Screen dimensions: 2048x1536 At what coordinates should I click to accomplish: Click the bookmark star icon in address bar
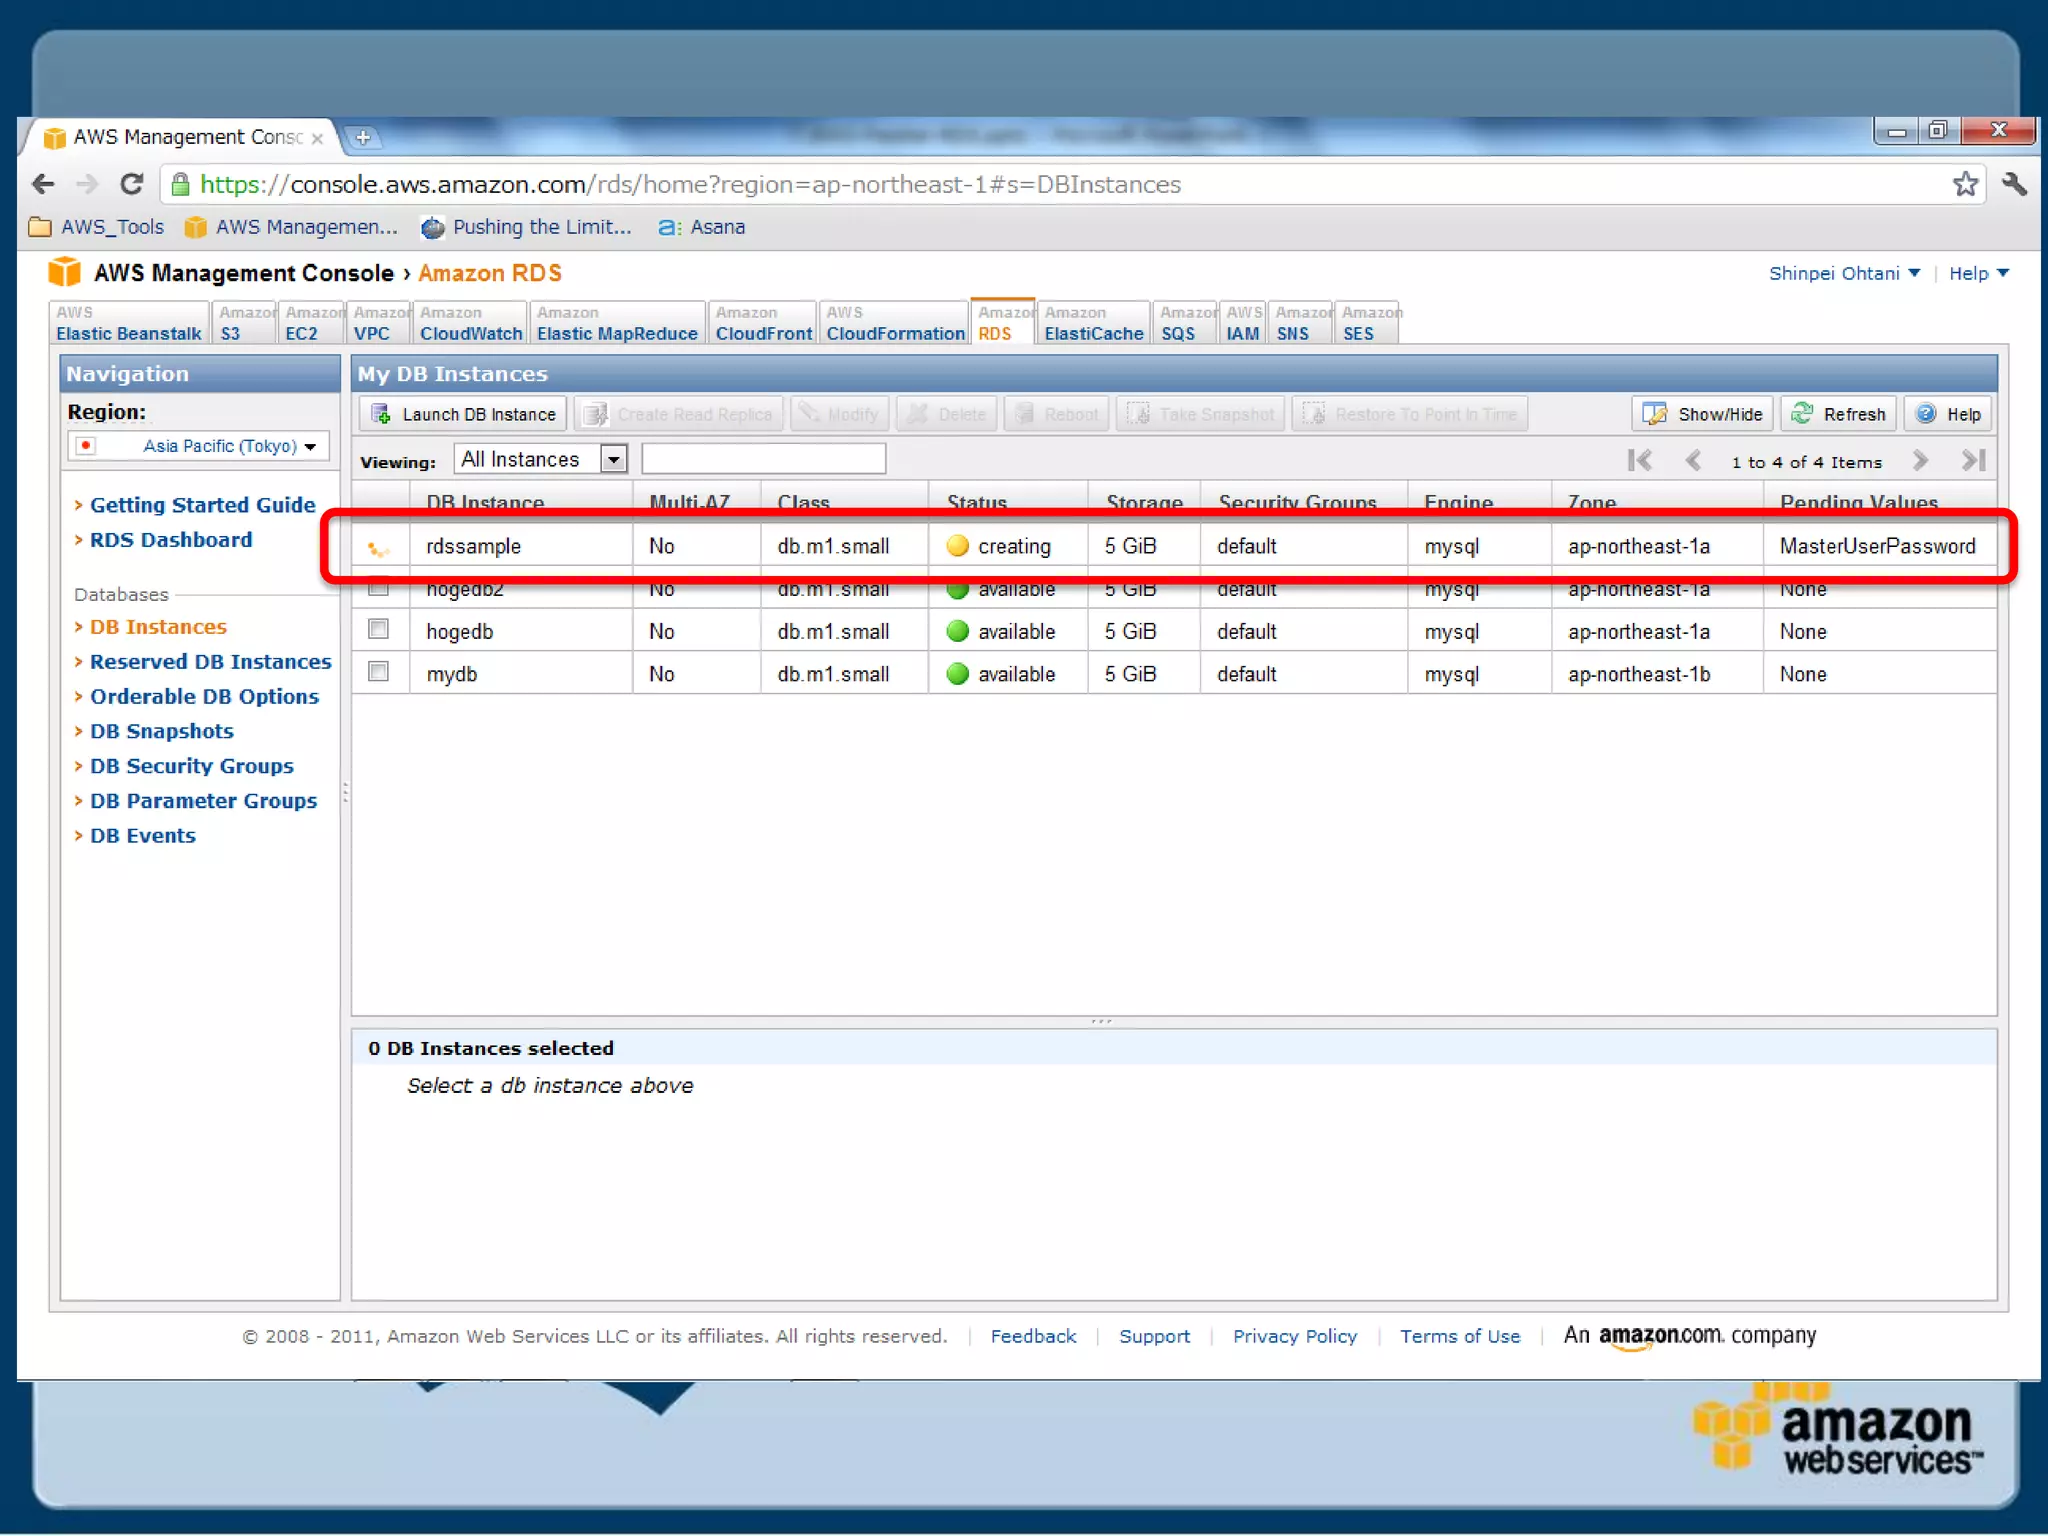pos(1965,185)
